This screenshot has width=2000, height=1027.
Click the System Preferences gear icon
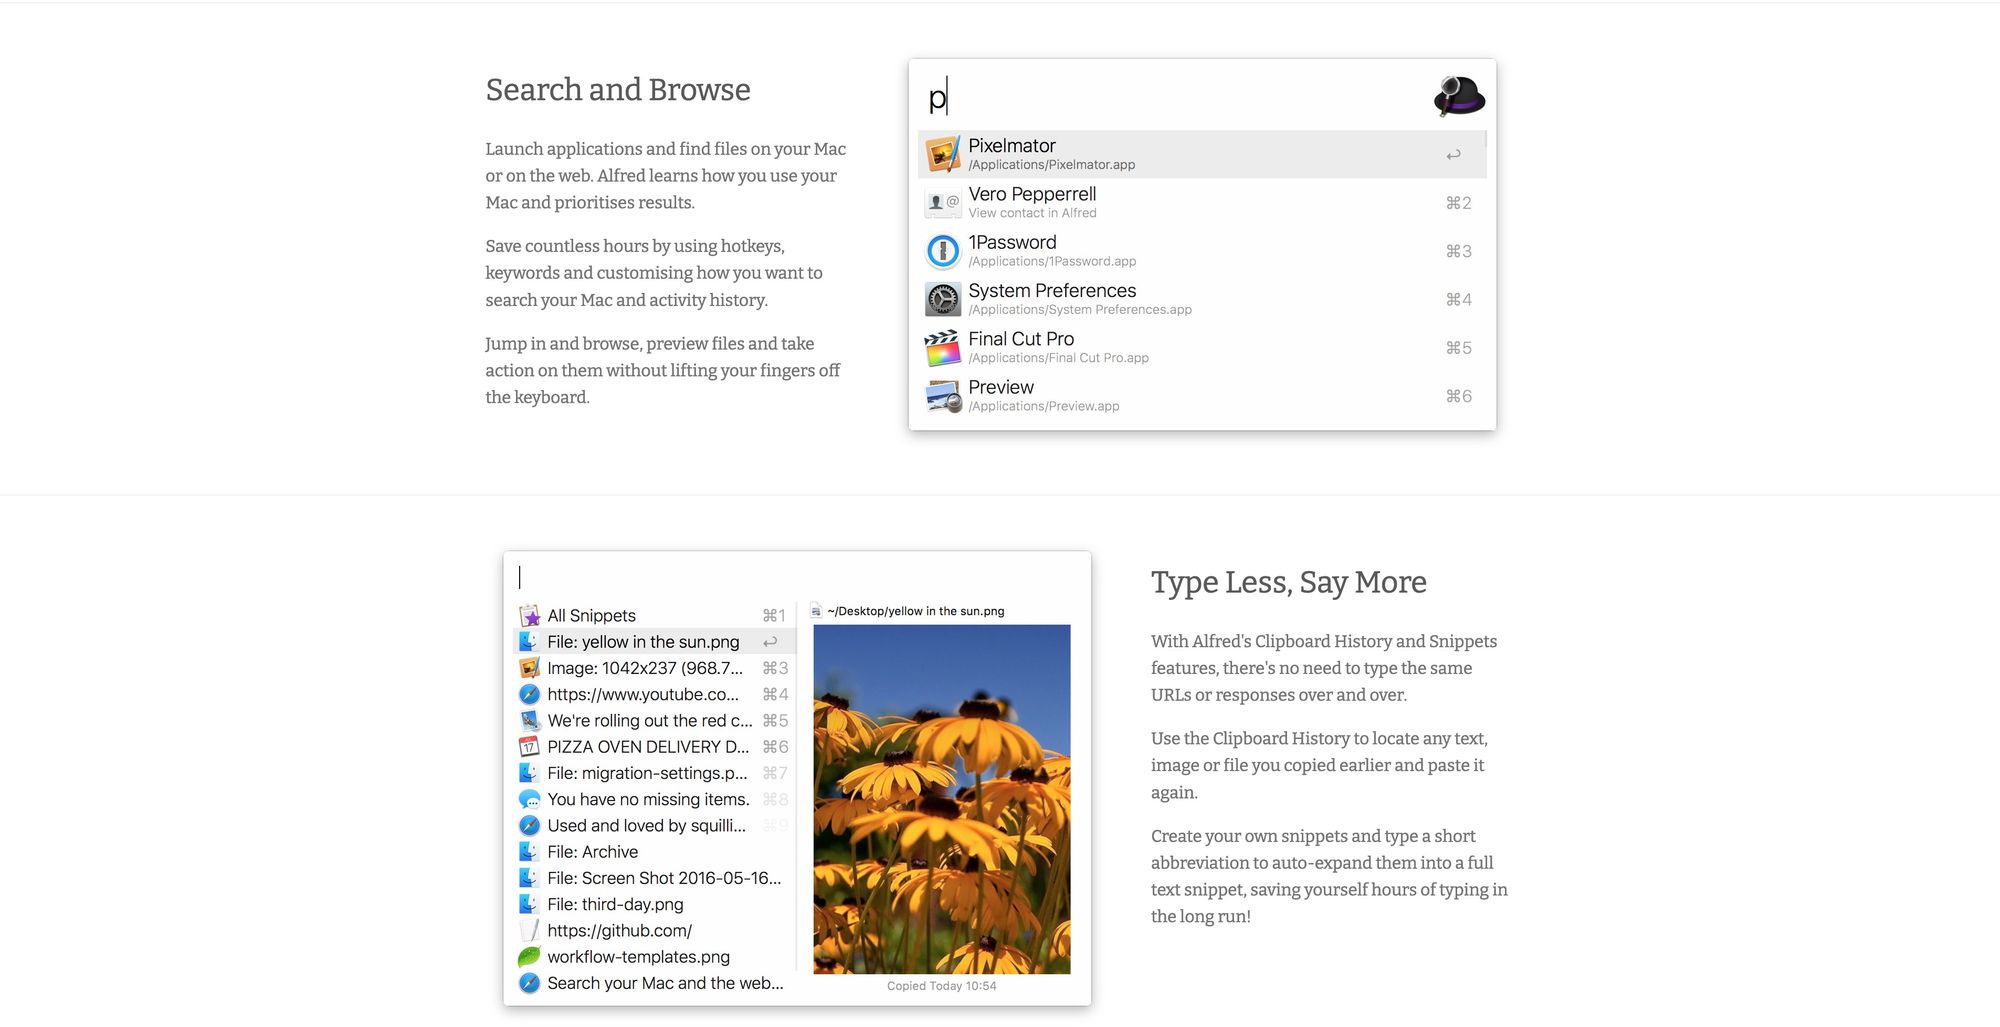pyautogui.click(x=942, y=299)
